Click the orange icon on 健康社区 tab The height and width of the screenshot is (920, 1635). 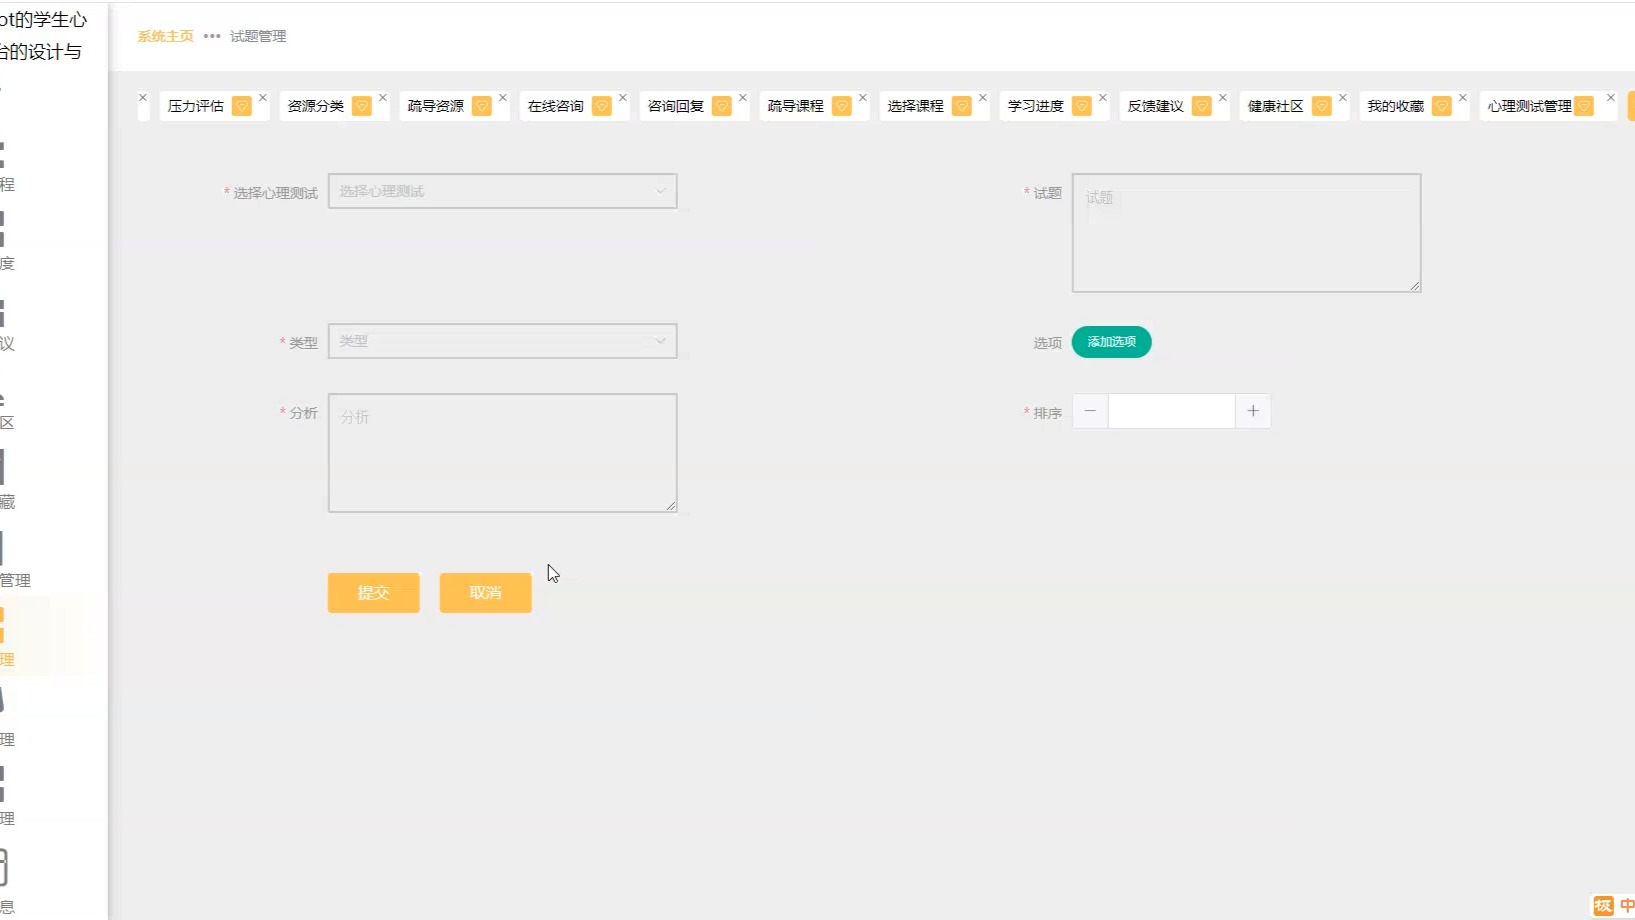[1322, 106]
